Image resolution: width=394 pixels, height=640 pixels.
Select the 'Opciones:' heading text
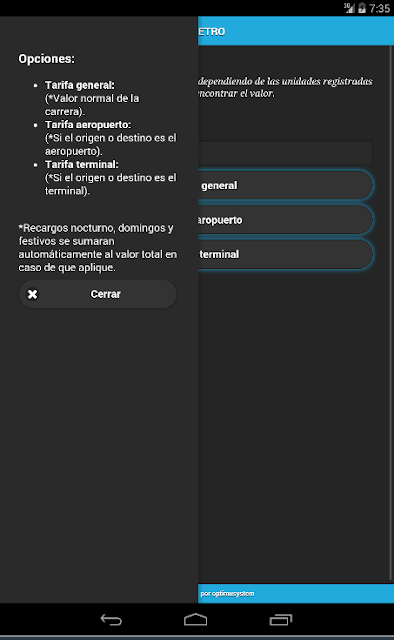[47, 59]
